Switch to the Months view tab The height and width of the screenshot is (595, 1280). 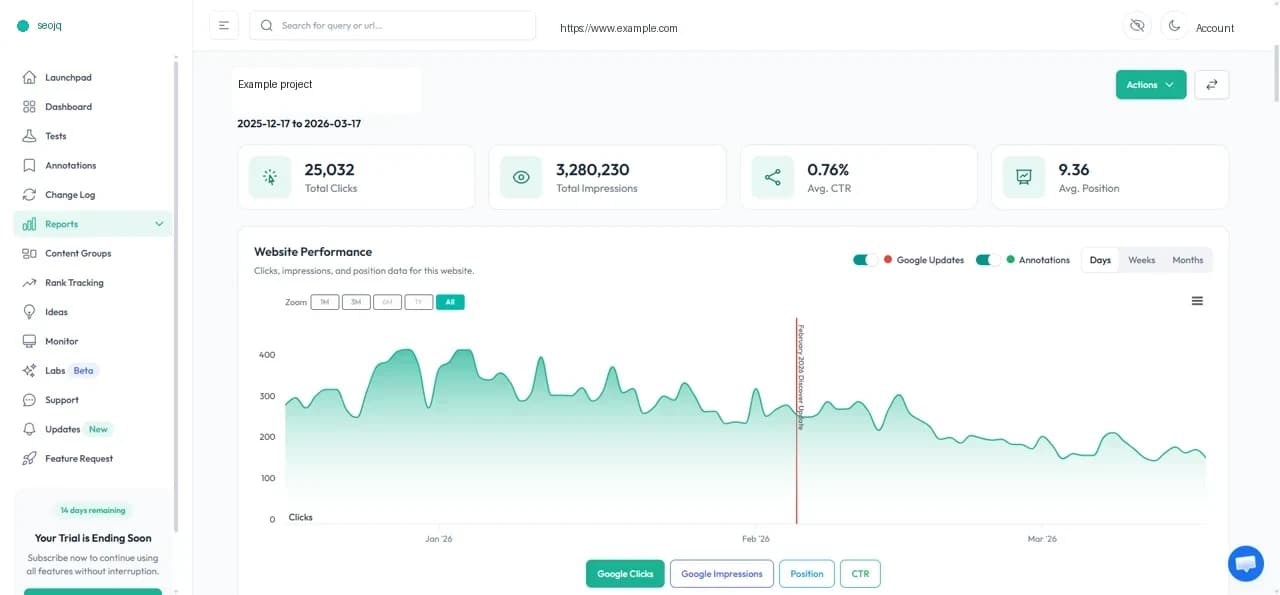pos(1187,259)
